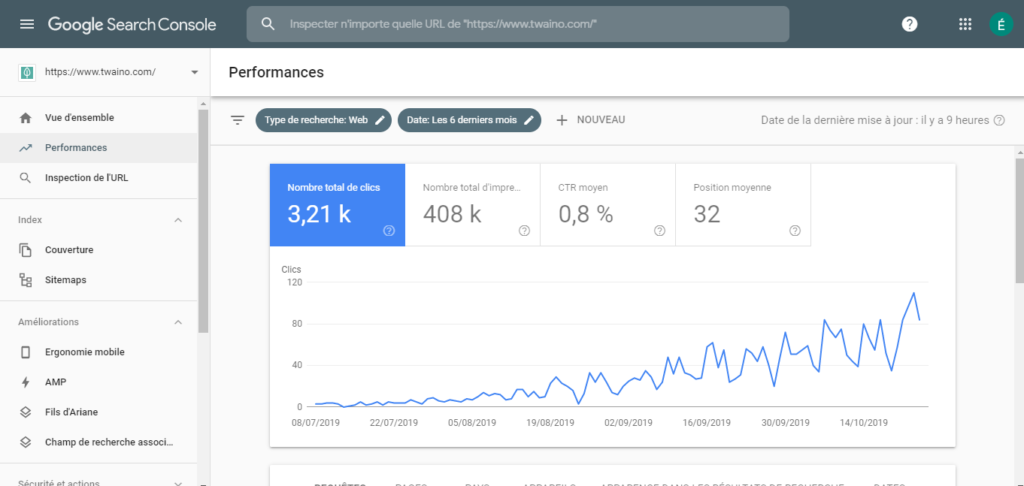Edit the date filter pencil icon
This screenshot has width=1024, height=486.
529,120
